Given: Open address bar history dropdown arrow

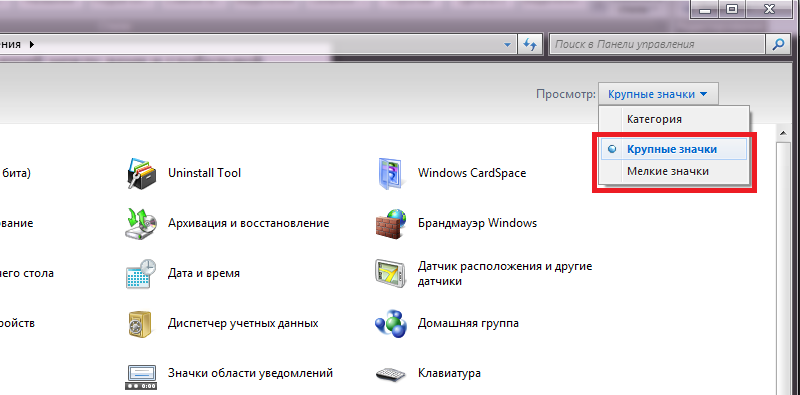Looking at the screenshot, I should (507, 44).
